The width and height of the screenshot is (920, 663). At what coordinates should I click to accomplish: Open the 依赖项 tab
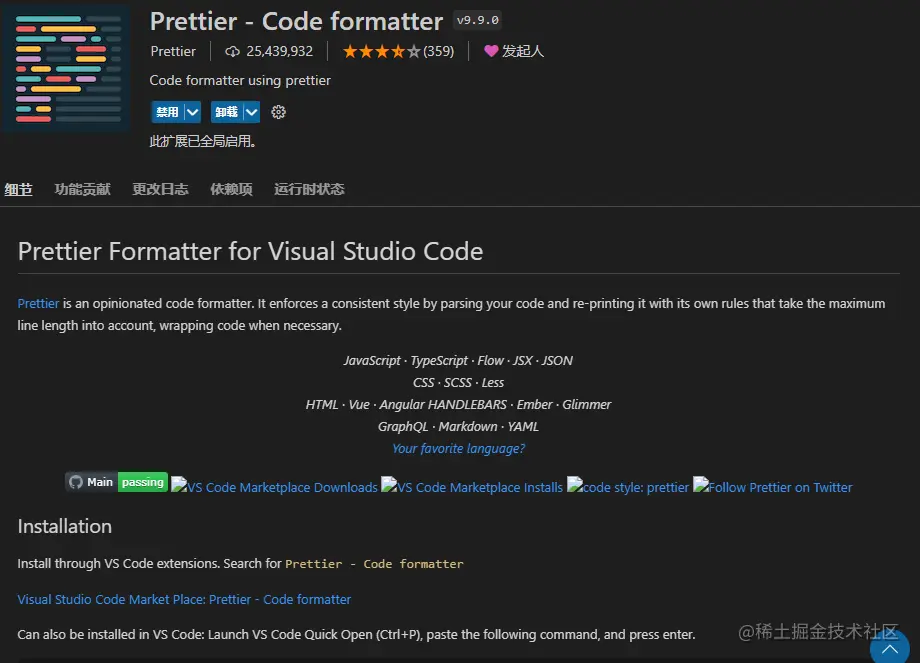231,189
